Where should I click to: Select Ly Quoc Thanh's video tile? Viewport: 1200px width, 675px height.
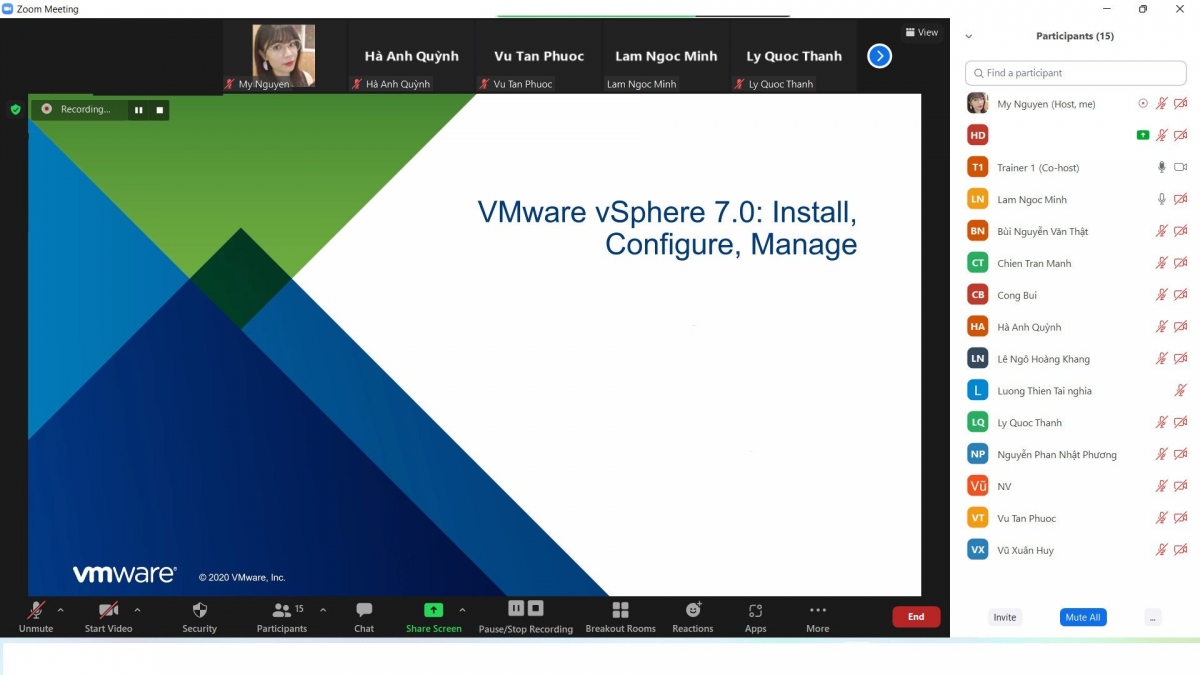794,57
